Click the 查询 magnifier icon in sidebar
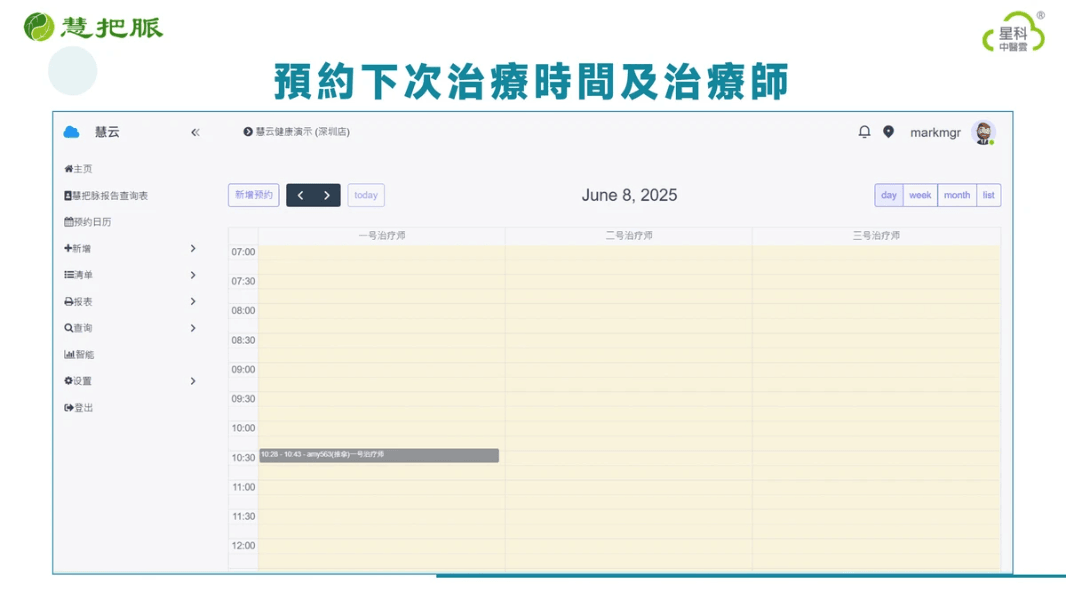 (x=69, y=328)
